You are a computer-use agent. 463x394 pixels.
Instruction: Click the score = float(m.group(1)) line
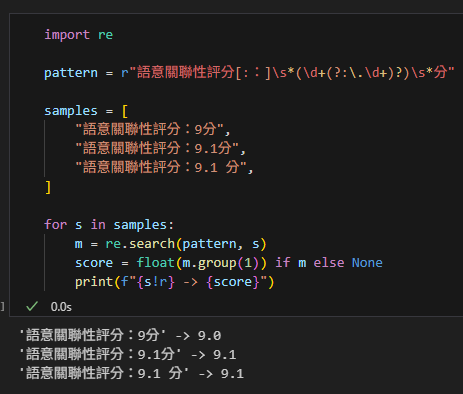[229, 263]
